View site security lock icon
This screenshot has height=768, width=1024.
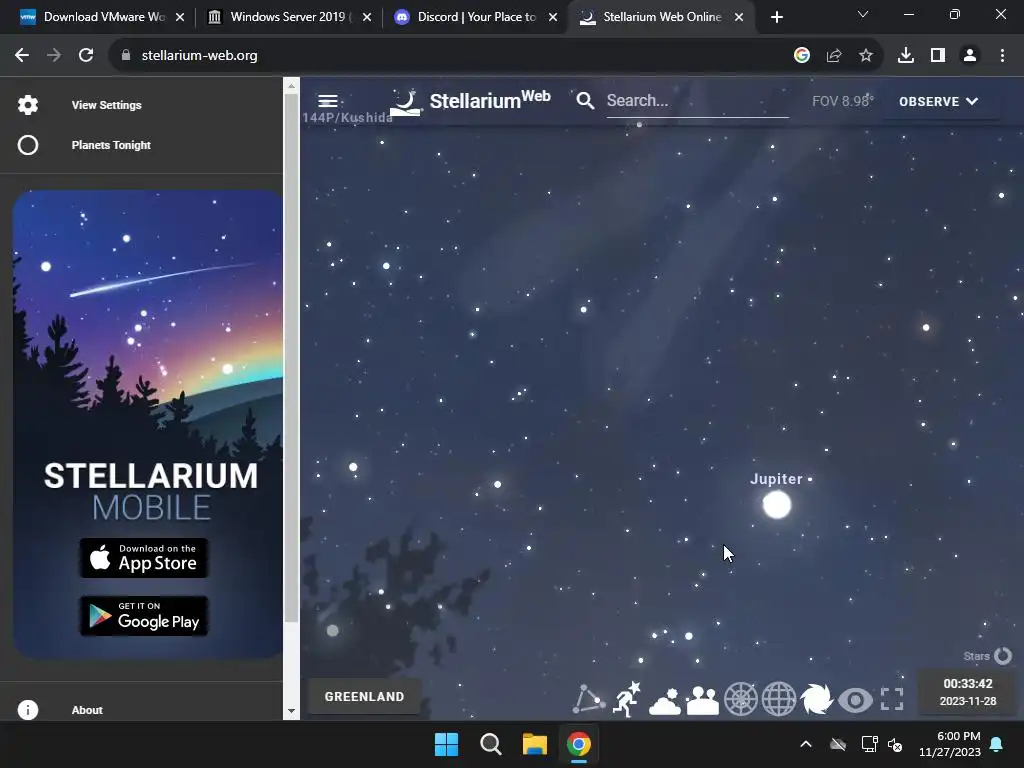126,56
